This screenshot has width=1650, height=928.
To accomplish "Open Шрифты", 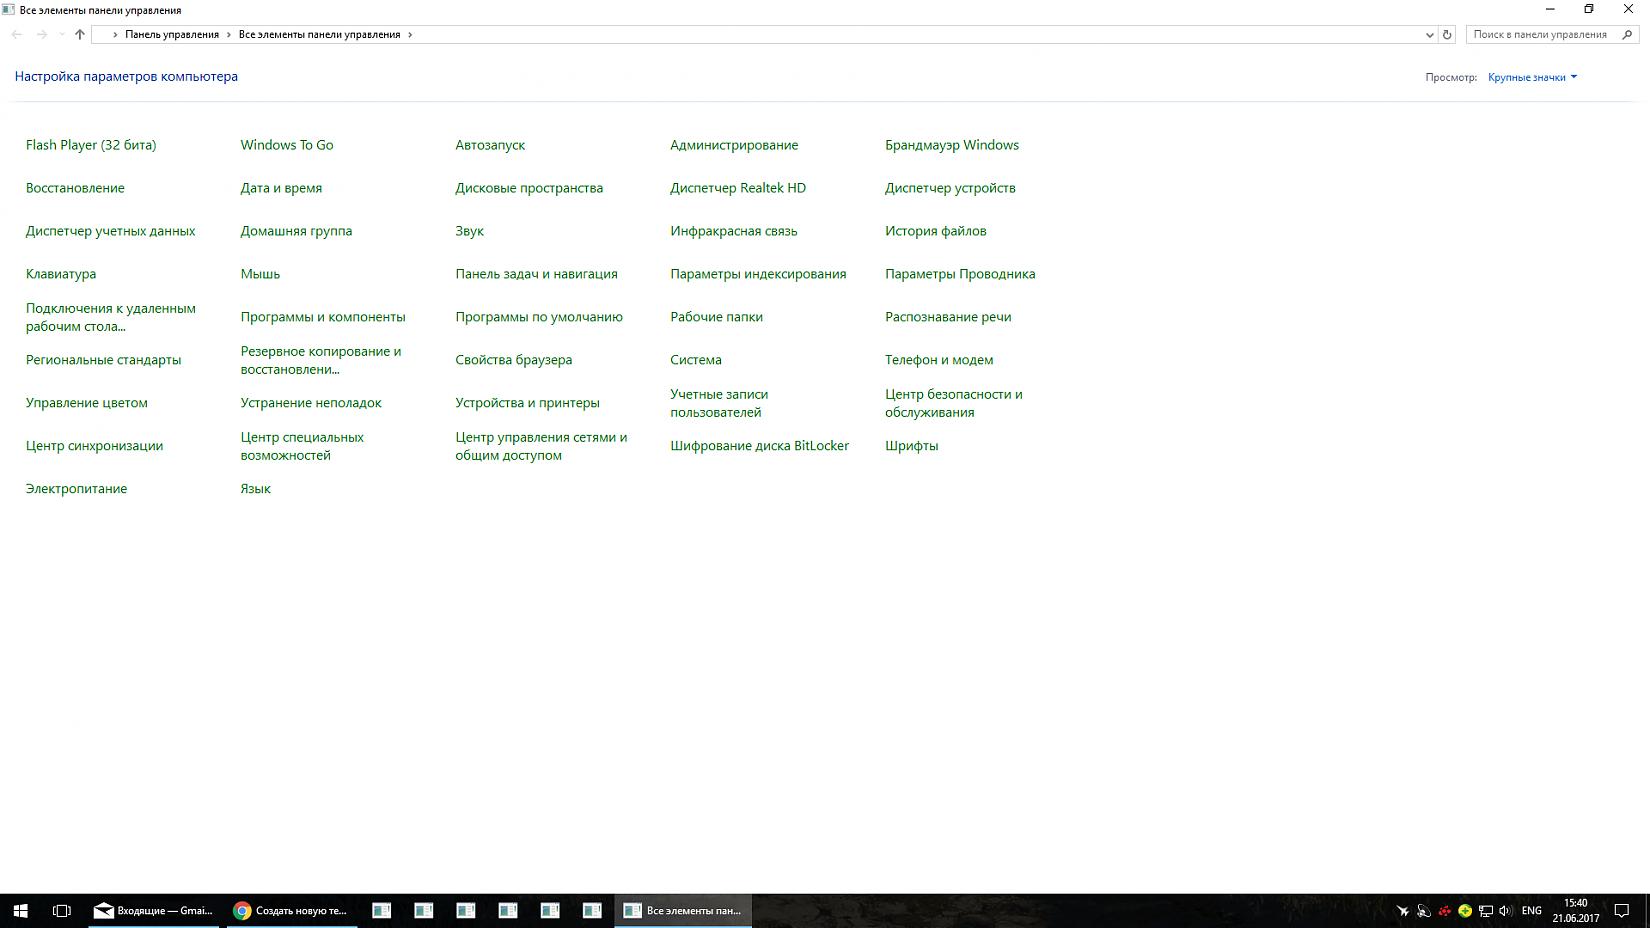I will [x=912, y=446].
